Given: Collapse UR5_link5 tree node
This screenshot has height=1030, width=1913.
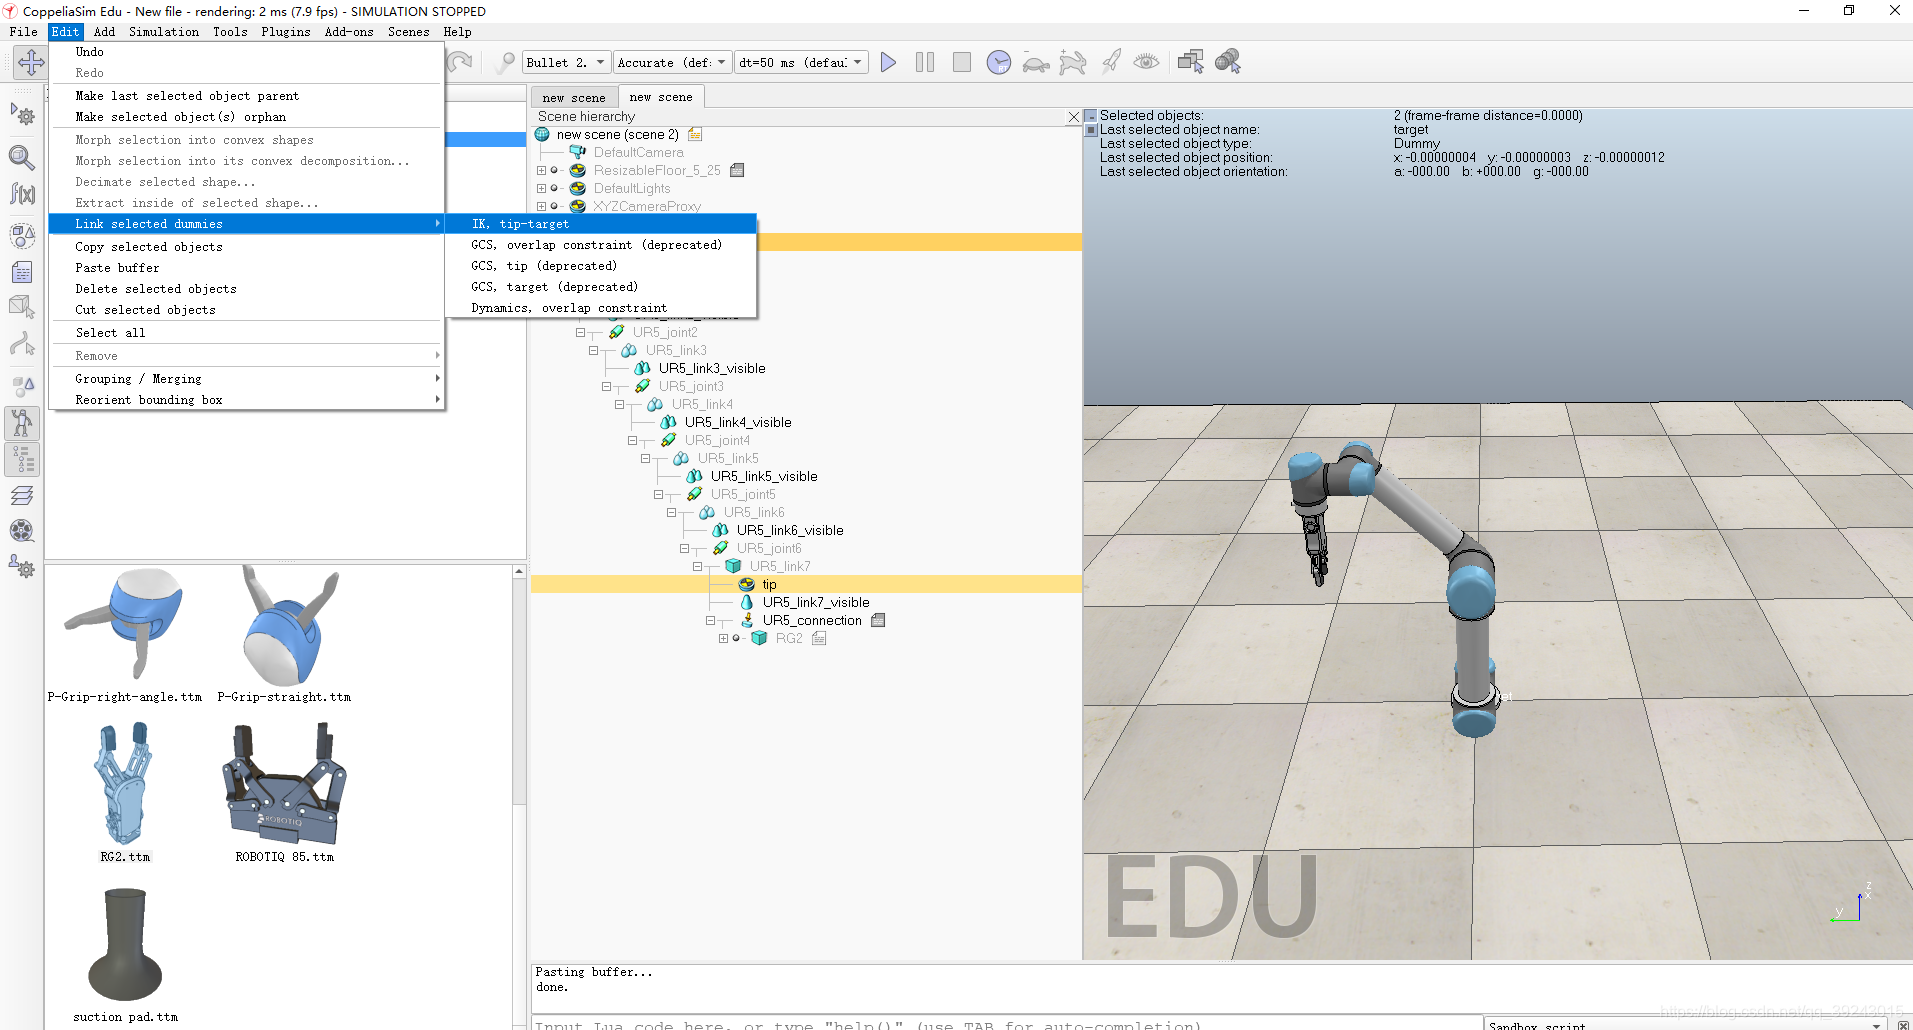Looking at the screenshot, I should (x=645, y=458).
